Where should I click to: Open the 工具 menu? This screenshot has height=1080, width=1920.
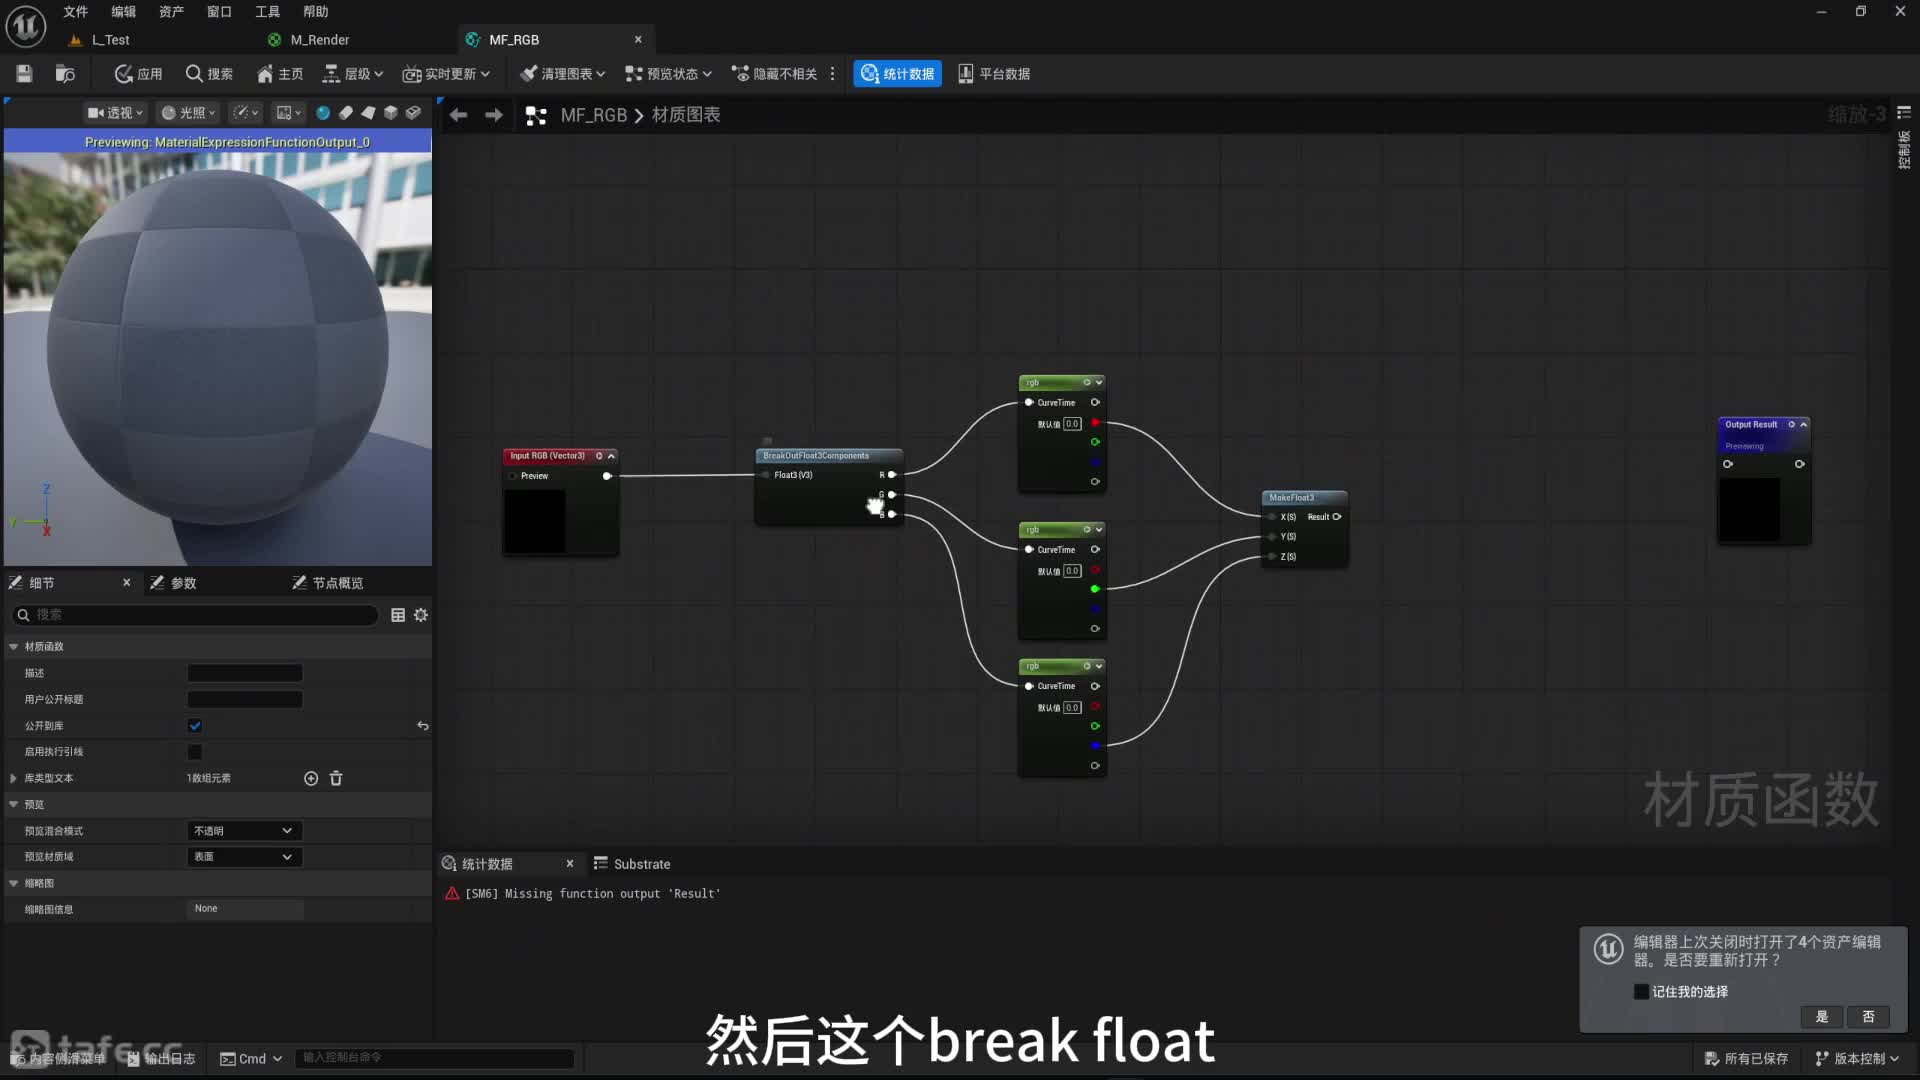pos(267,12)
